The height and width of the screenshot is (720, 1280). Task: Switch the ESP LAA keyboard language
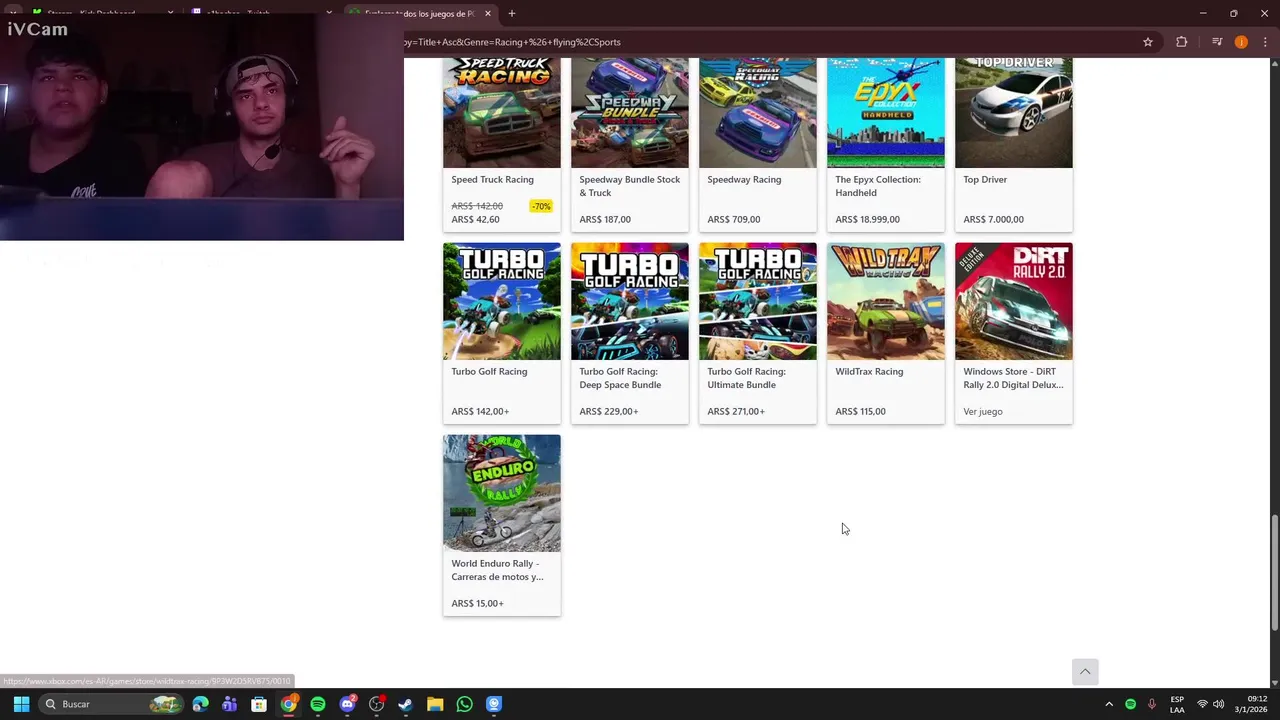click(x=1177, y=704)
